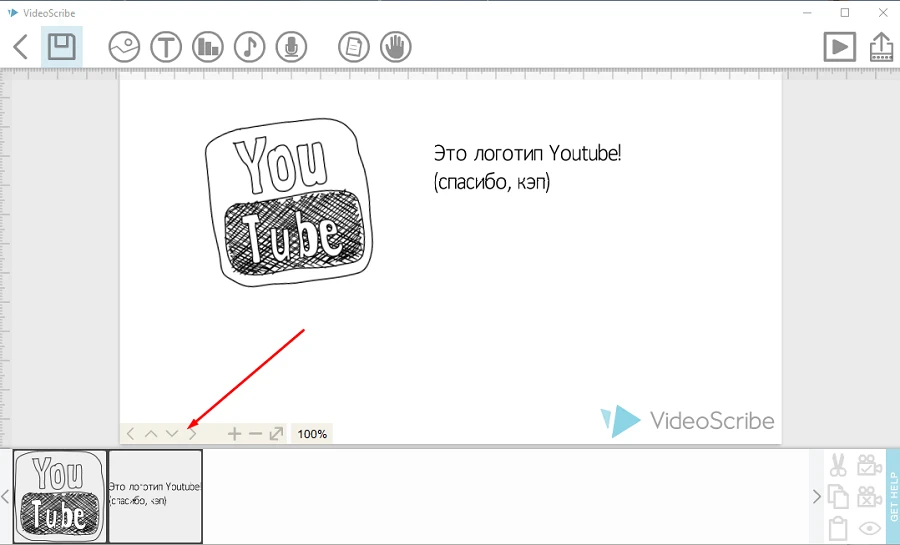Select the YouTube logo drawing on canvas
The width and height of the screenshot is (900, 545).
[289, 203]
